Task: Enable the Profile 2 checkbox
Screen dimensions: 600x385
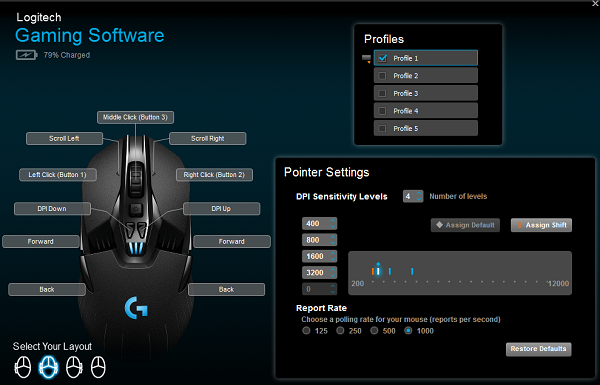Action: tap(382, 76)
